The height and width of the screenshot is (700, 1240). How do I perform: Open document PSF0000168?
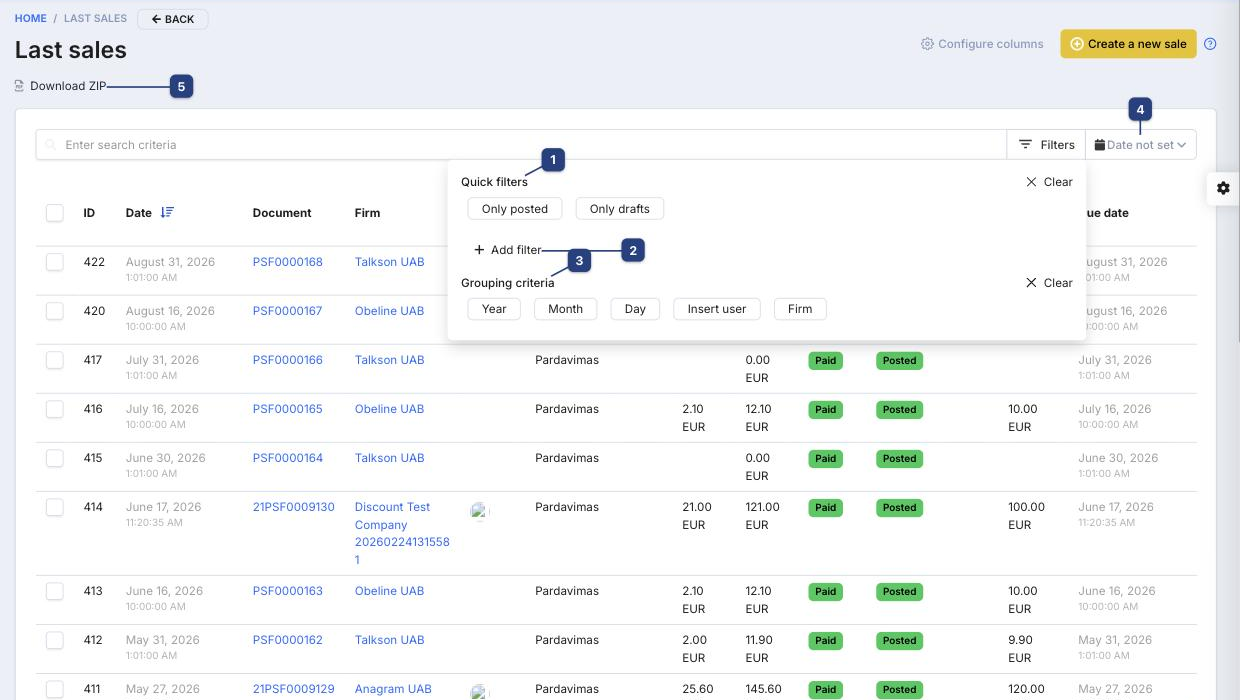coord(288,262)
